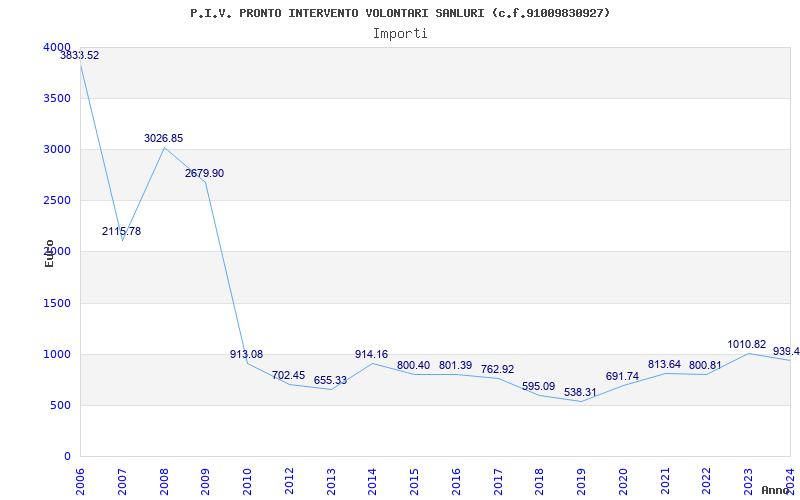Click the 3026.85 data label
This screenshot has width=800, height=500.
163,138
